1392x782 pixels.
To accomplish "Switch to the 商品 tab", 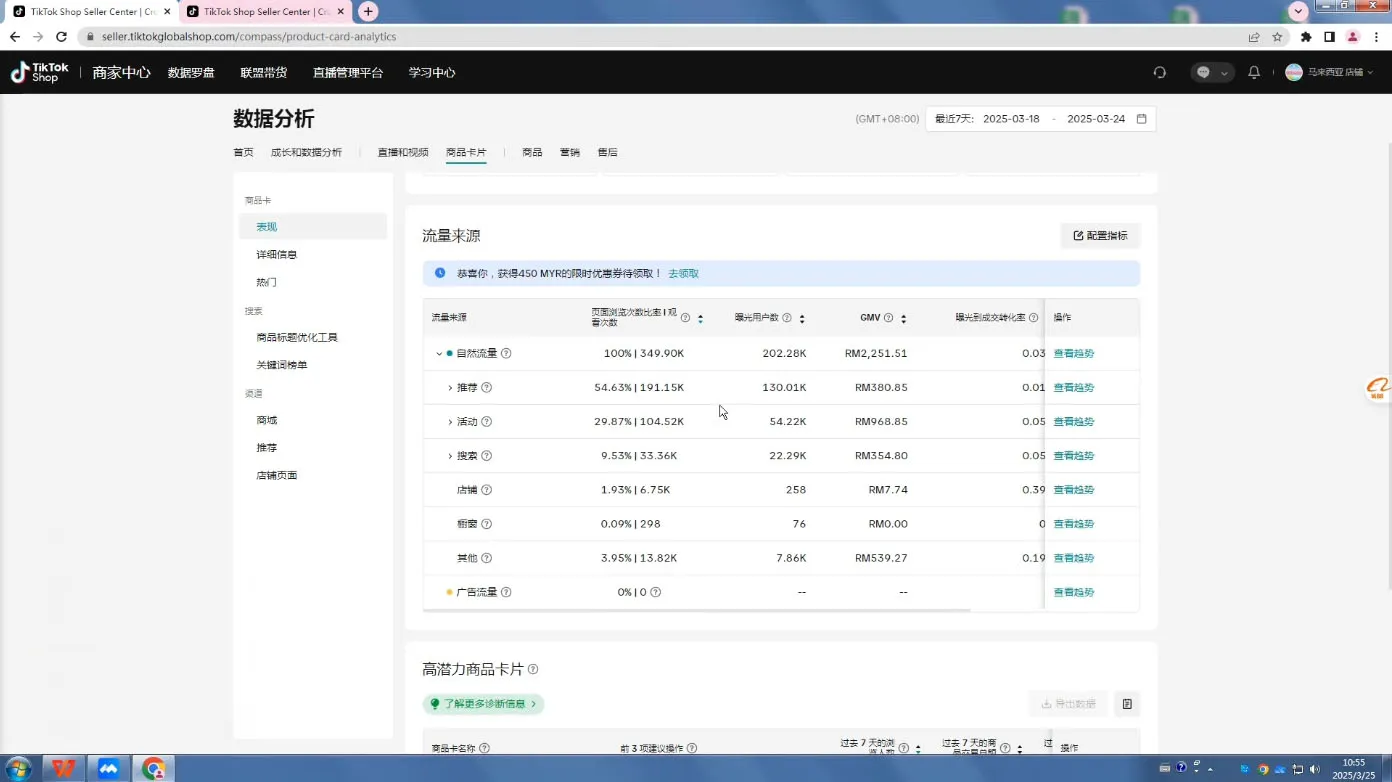I will pyautogui.click(x=531, y=152).
